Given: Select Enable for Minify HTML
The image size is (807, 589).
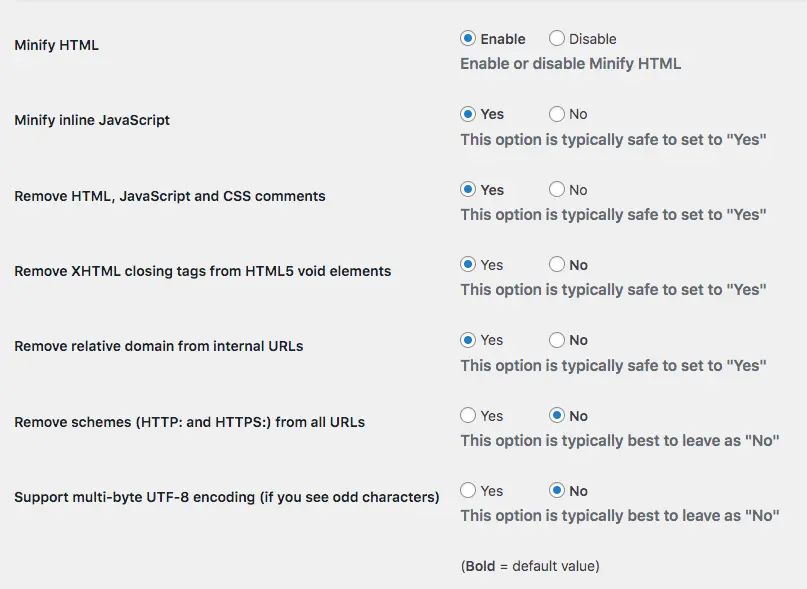Looking at the screenshot, I should click(468, 39).
